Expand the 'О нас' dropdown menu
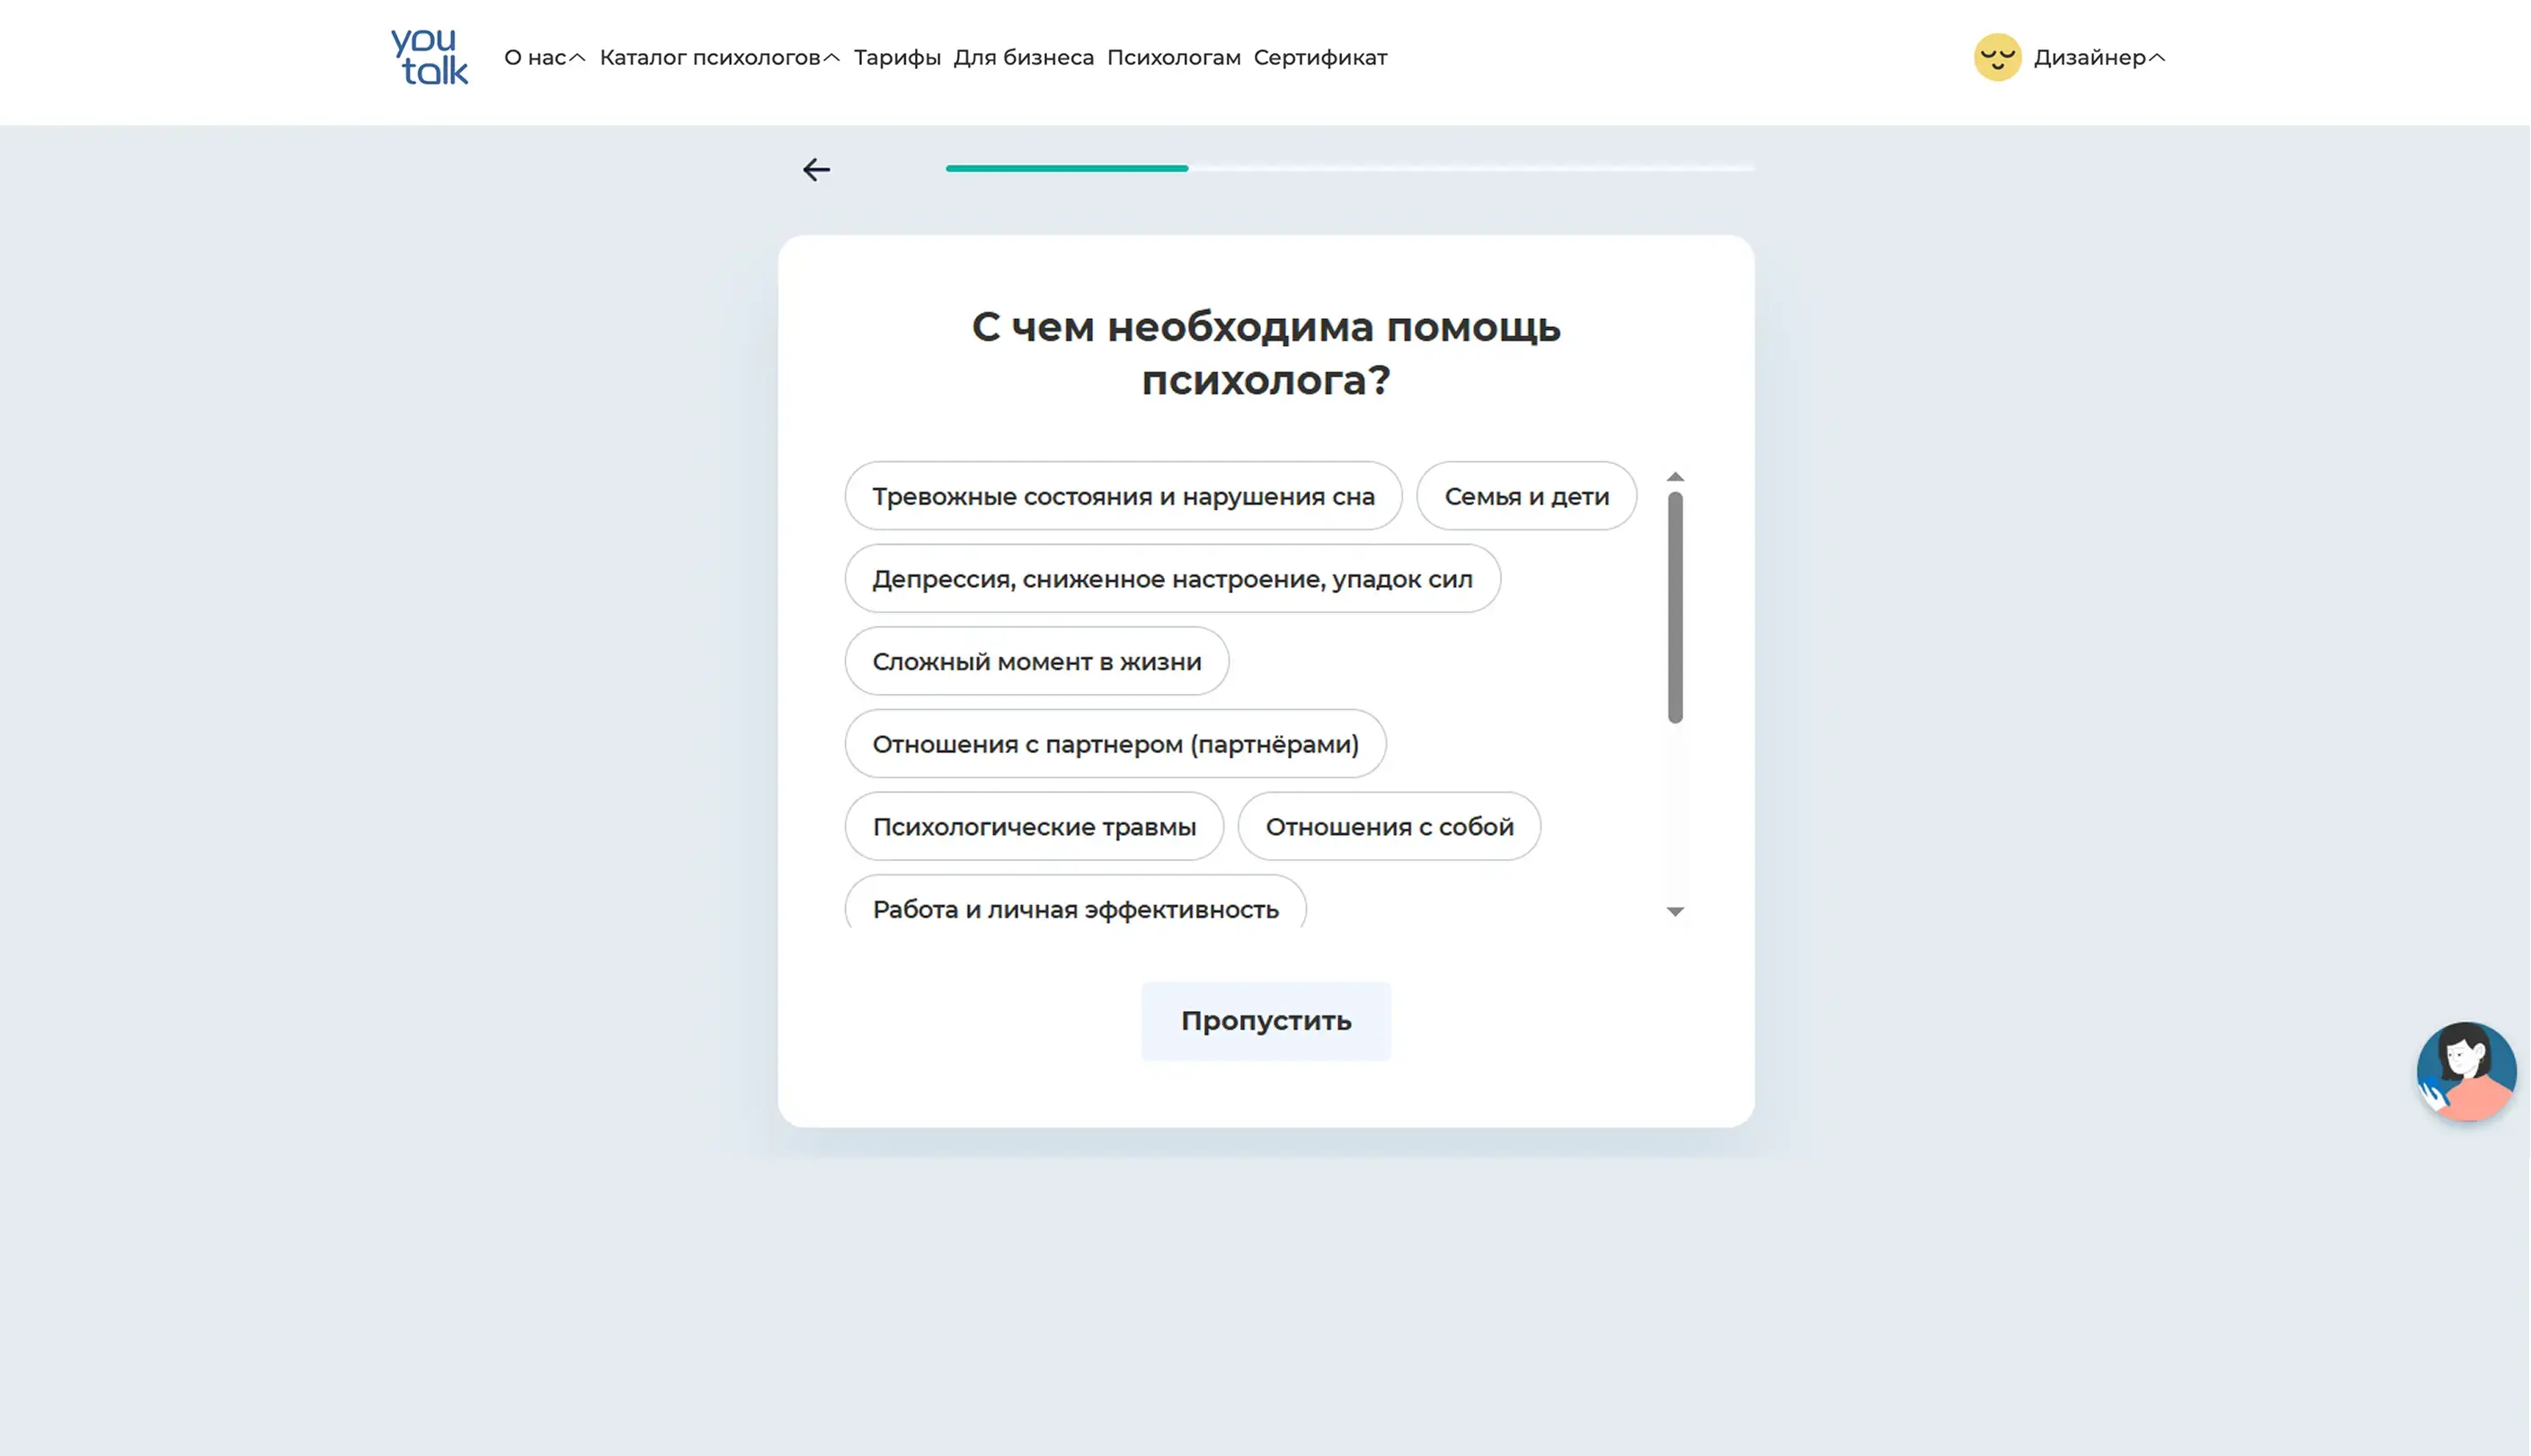This screenshot has height=1456, width=2531. (544, 58)
